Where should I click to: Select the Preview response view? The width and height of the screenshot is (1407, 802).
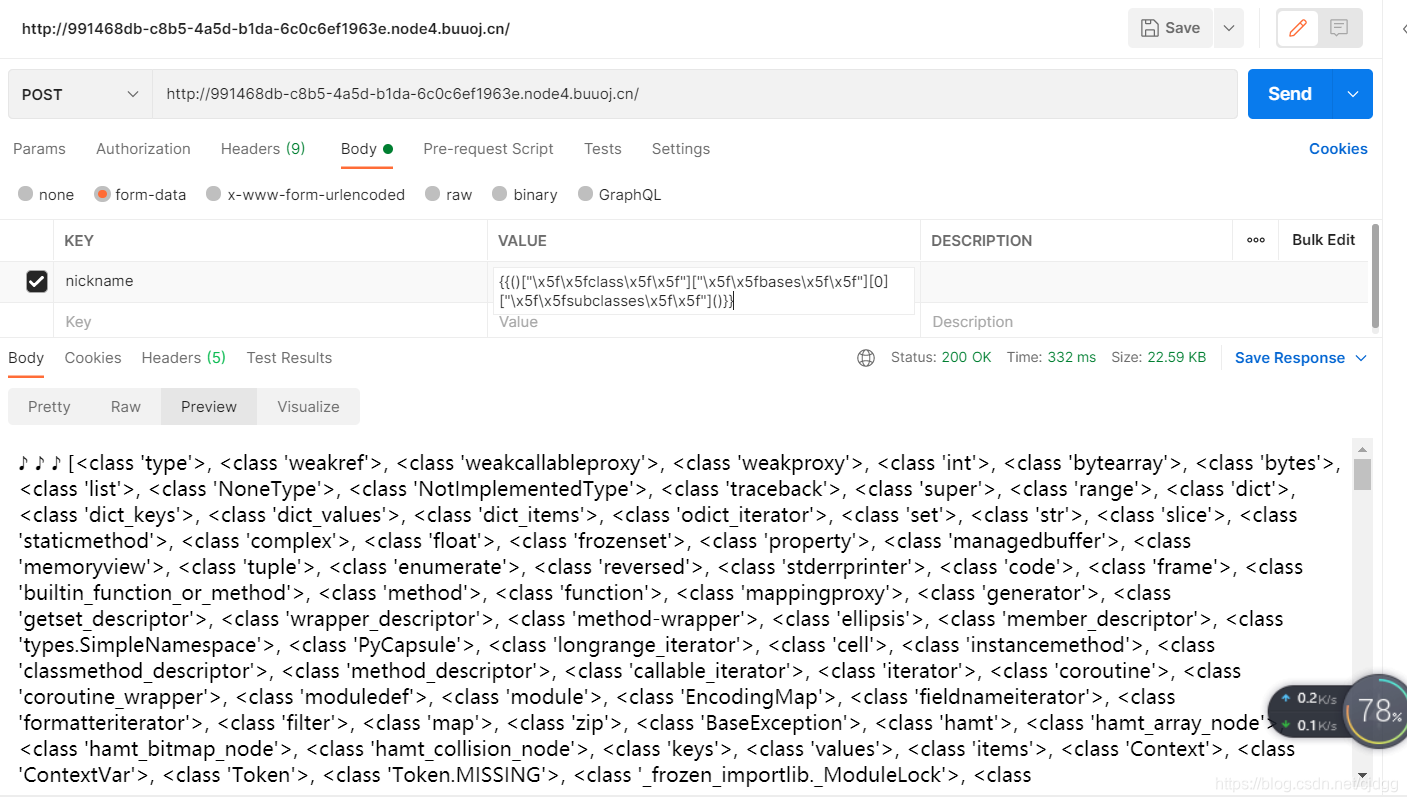point(209,407)
